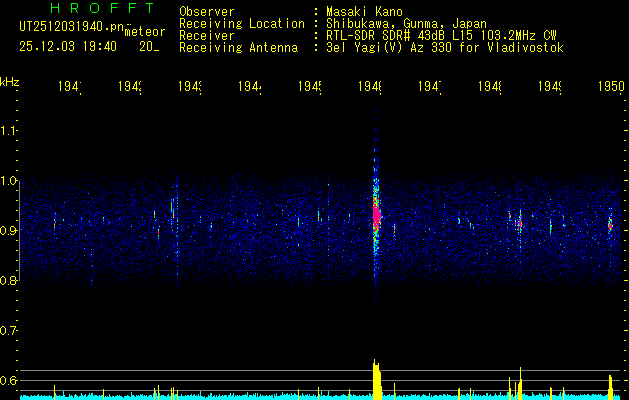This screenshot has width=629, height=400.
Task: Click the 1950 time axis label
Action: click(x=611, y=86)
